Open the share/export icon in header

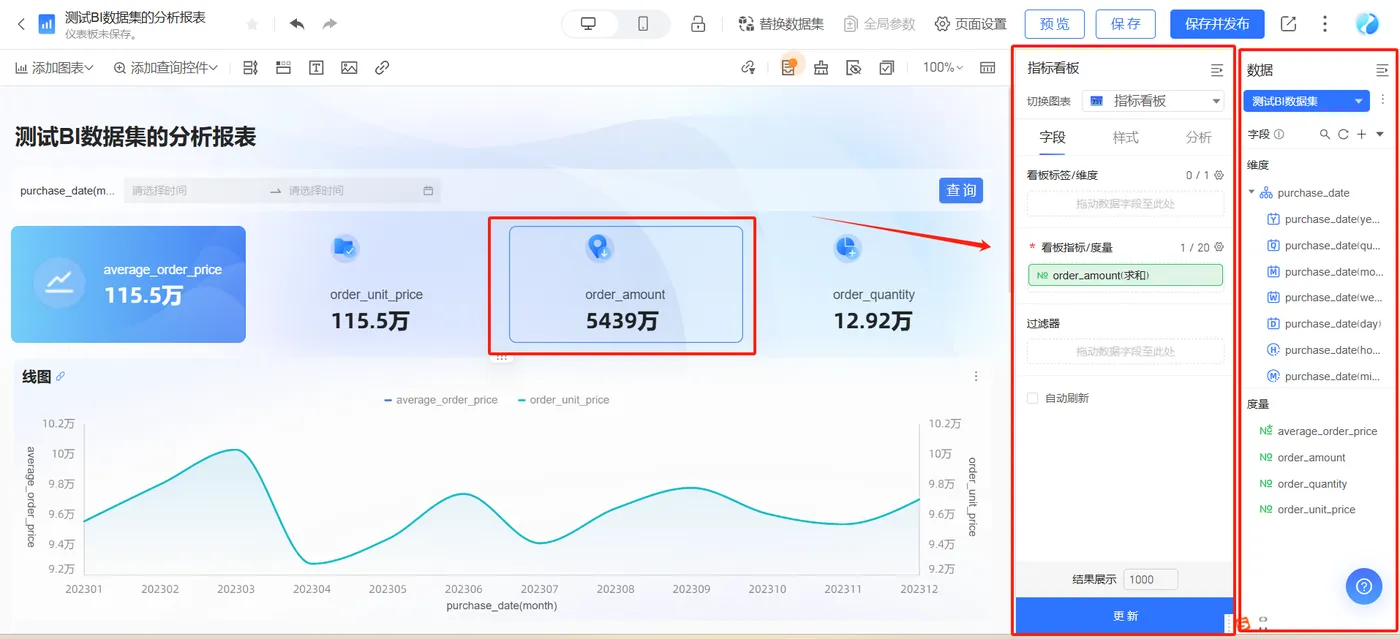tap(1288, 24)
